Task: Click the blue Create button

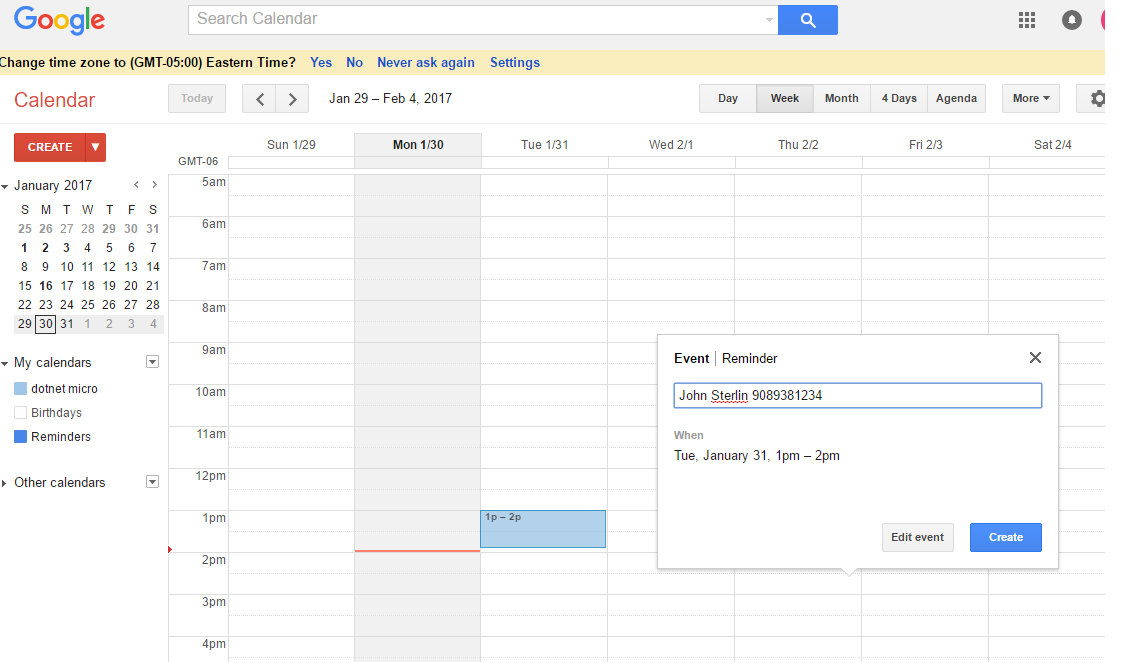Action: [x=1006, y=537]
